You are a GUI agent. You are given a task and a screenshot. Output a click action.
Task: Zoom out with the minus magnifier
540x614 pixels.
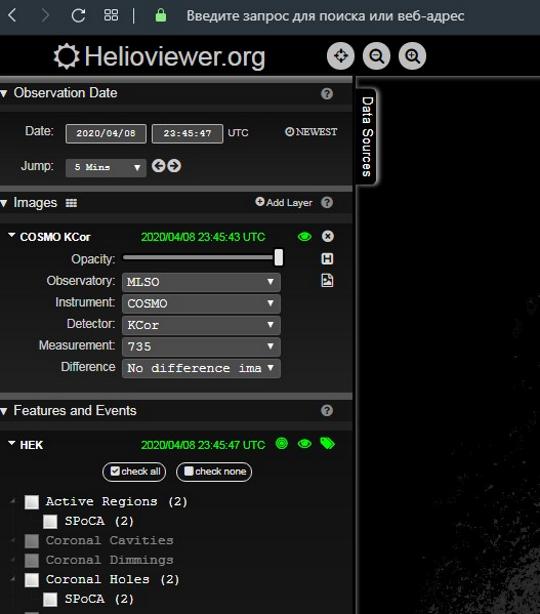[376, 56]
